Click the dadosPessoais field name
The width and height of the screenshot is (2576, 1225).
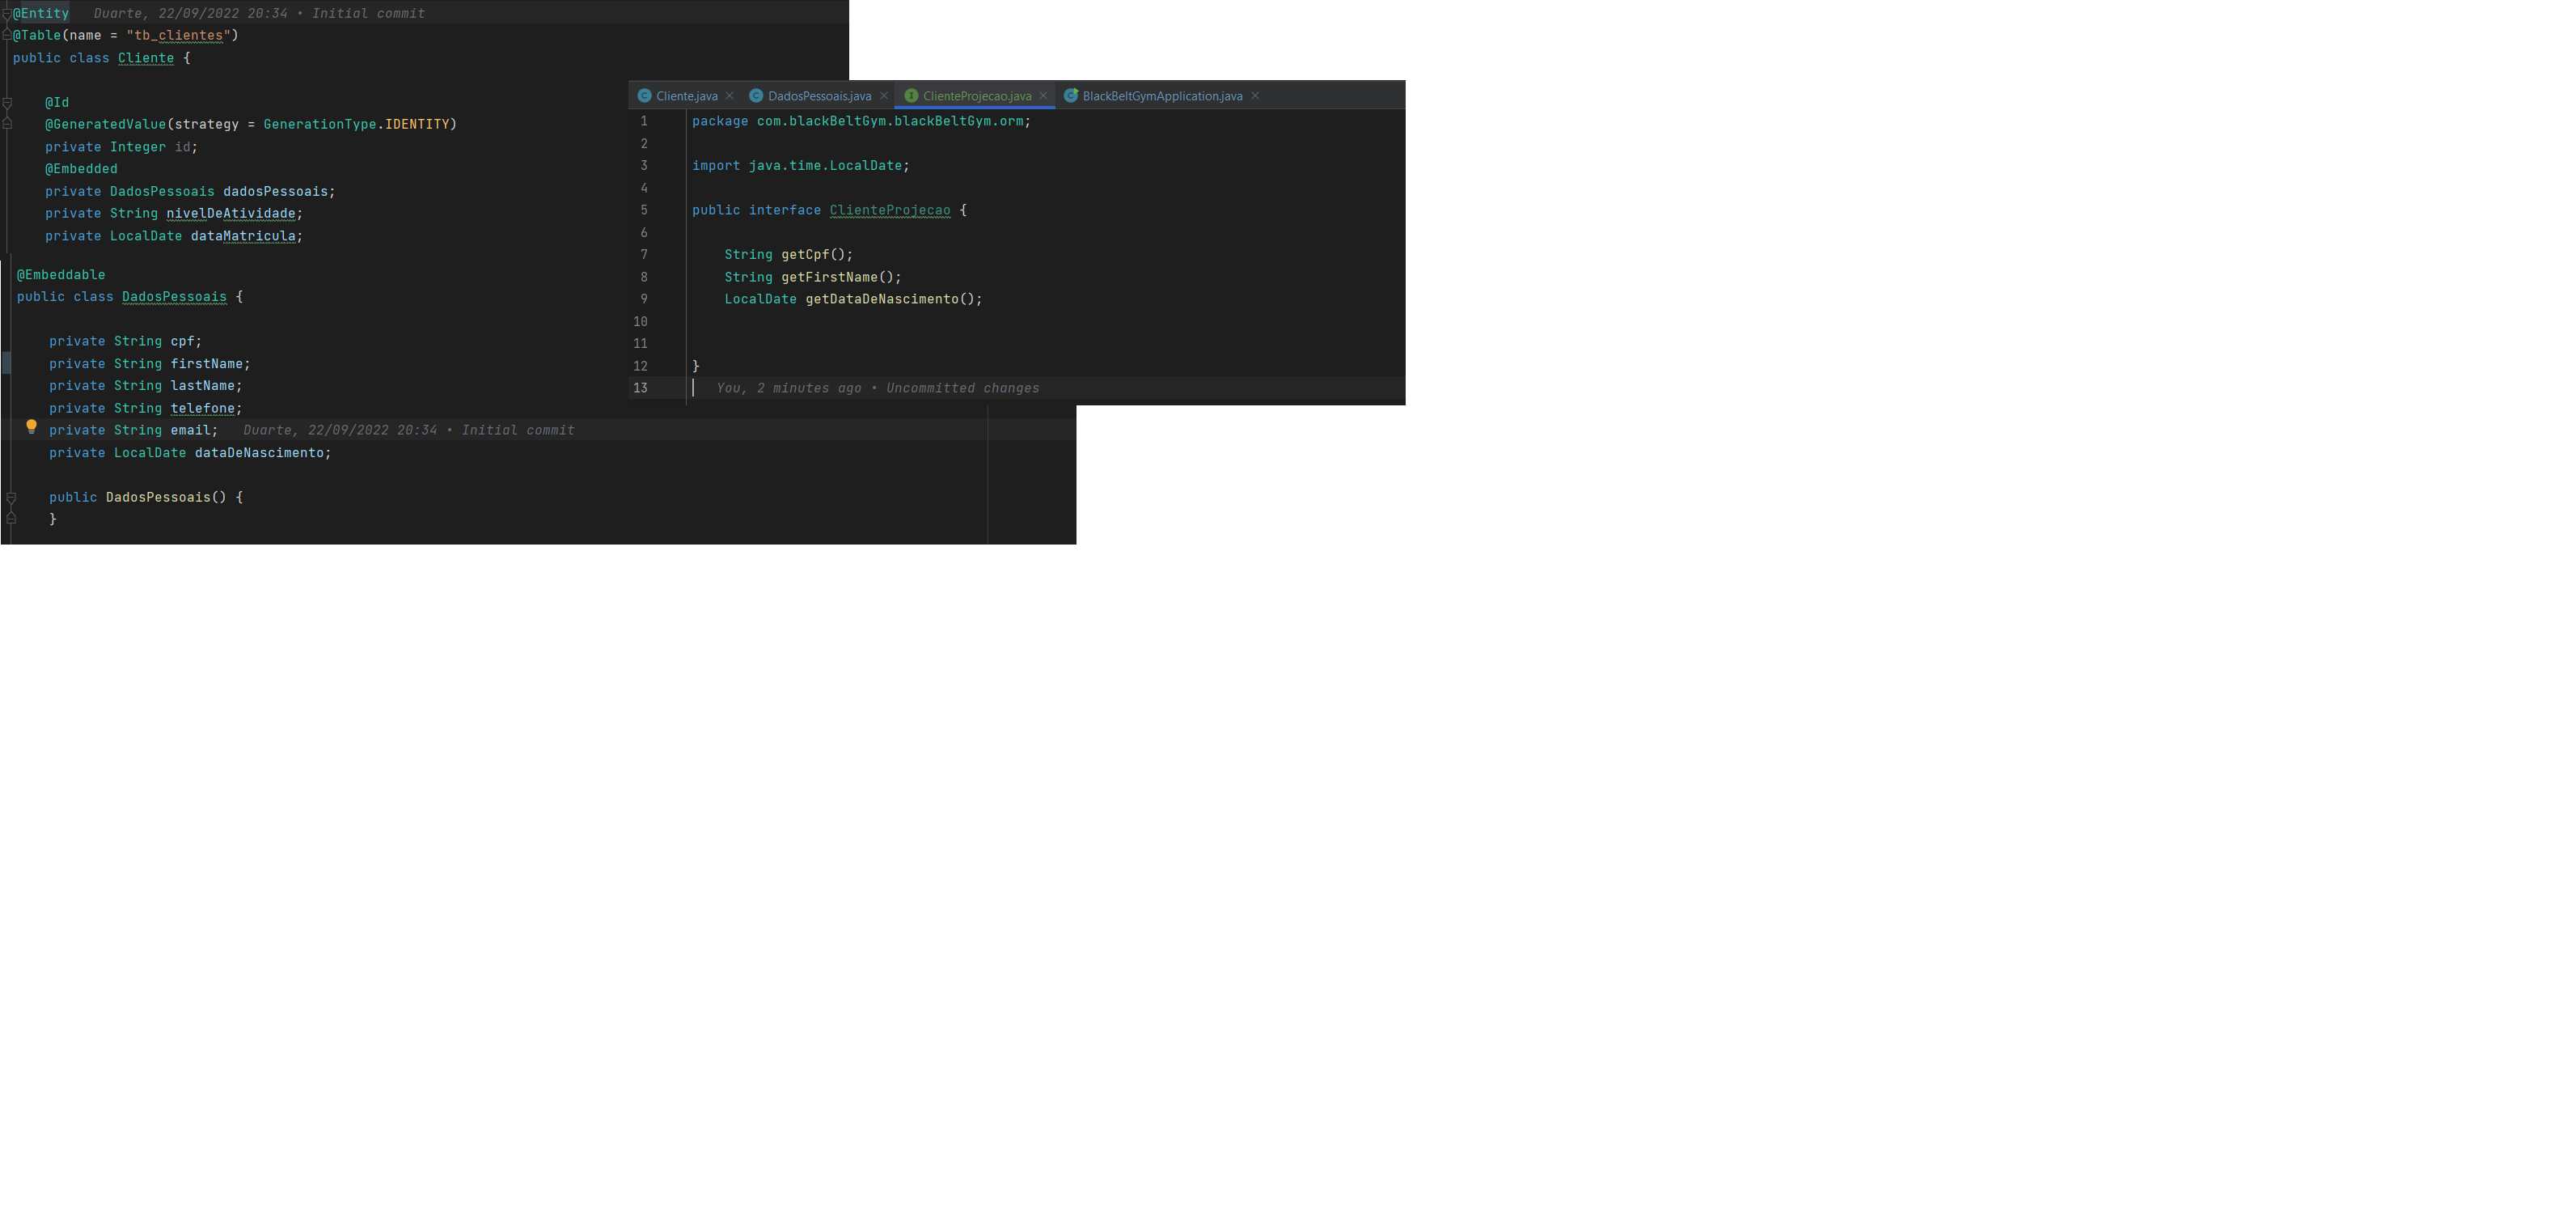pyautogui.click(x=275, y=191)
